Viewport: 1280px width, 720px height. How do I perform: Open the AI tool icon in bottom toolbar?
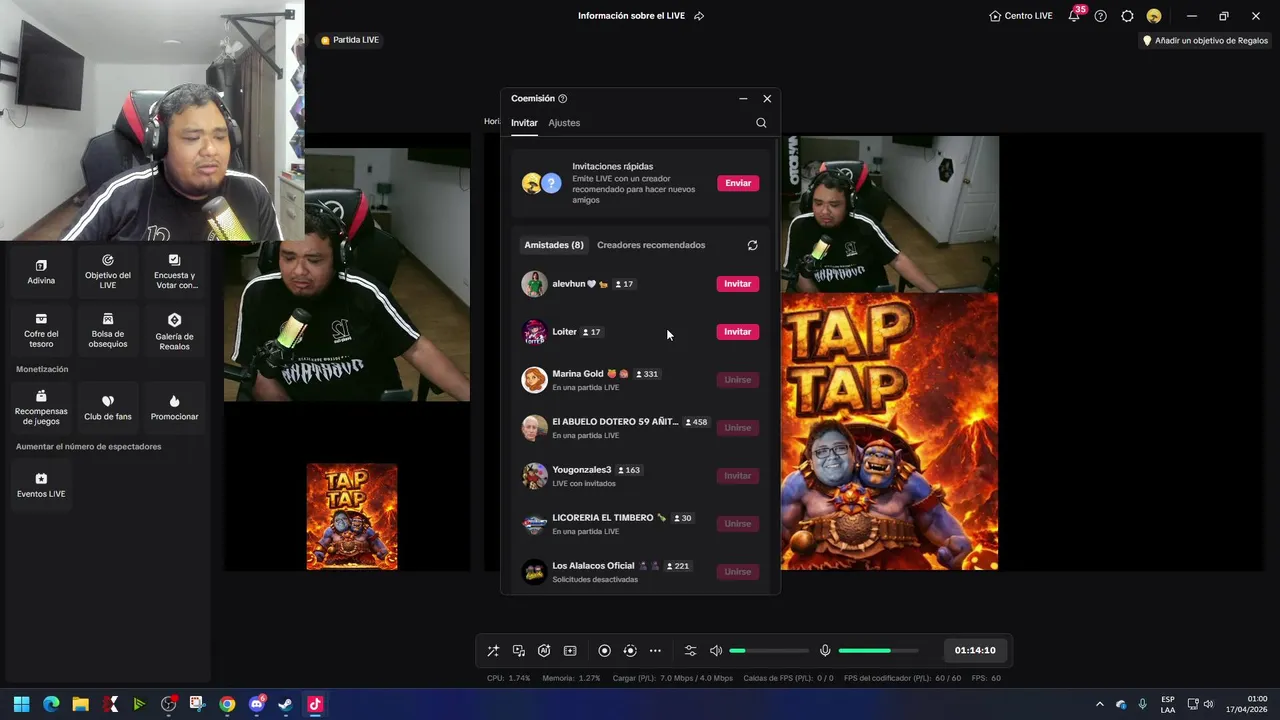pos(544,651)
